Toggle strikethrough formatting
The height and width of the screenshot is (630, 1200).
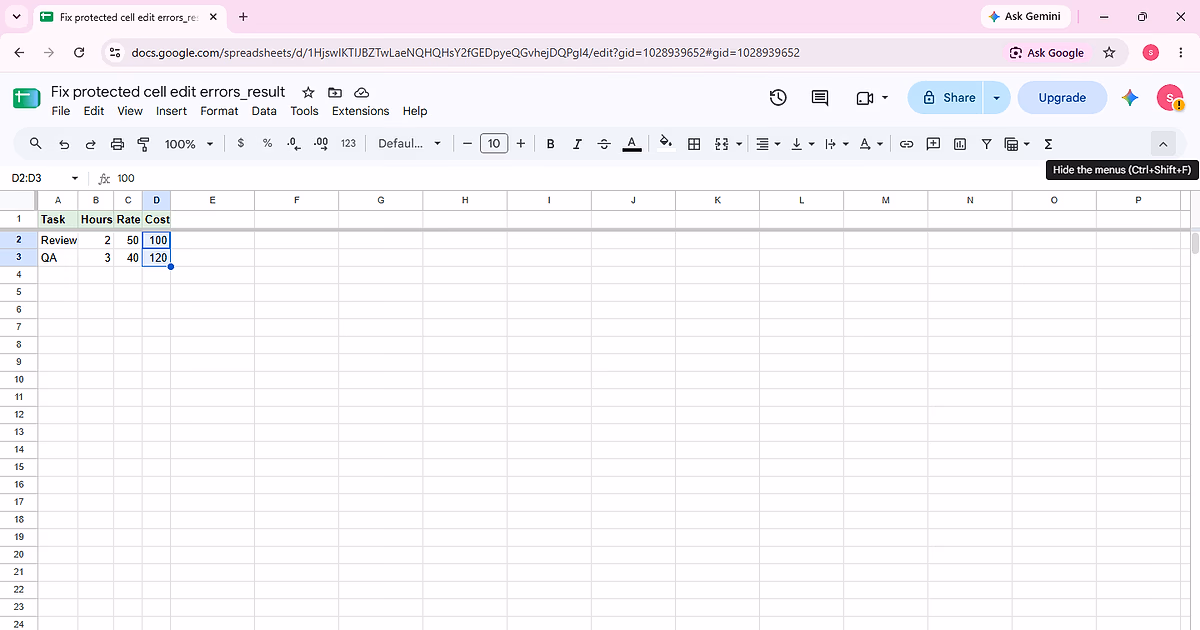(x=604, y=144)
